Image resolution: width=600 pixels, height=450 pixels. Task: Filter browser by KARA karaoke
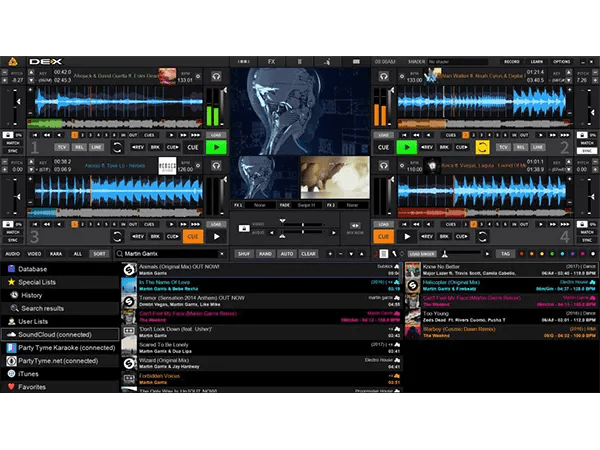point(56,254)
